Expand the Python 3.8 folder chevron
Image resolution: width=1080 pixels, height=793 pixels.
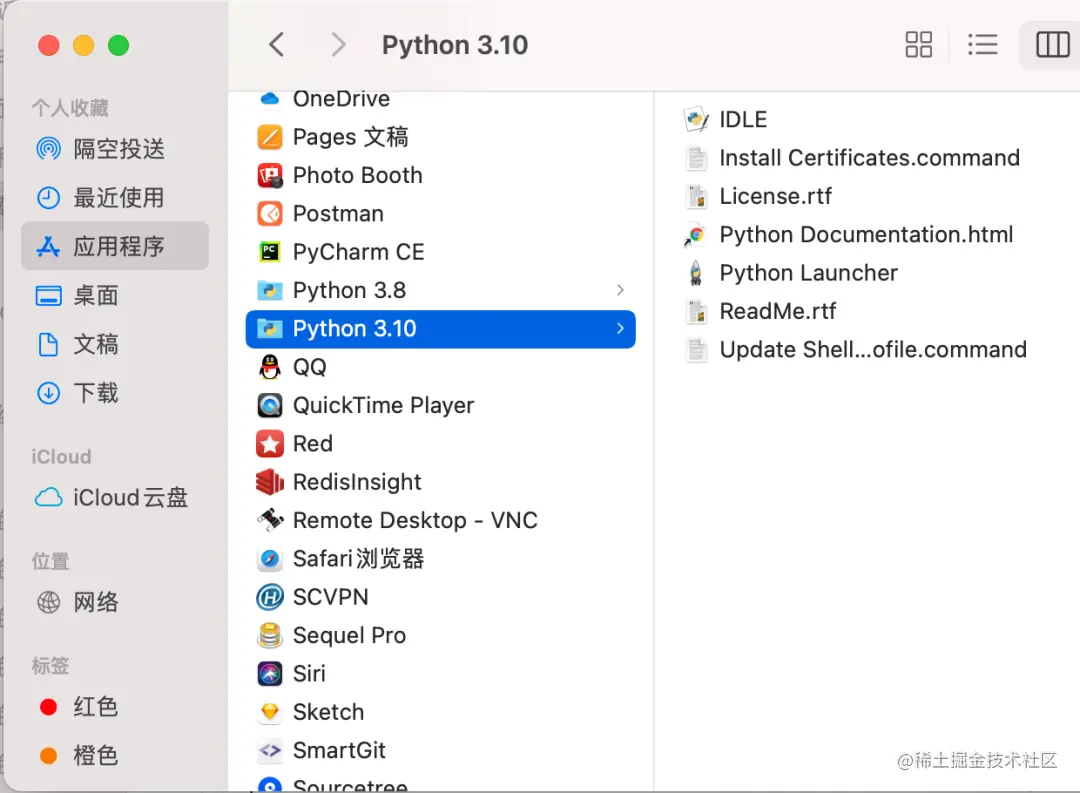(620, 290)
